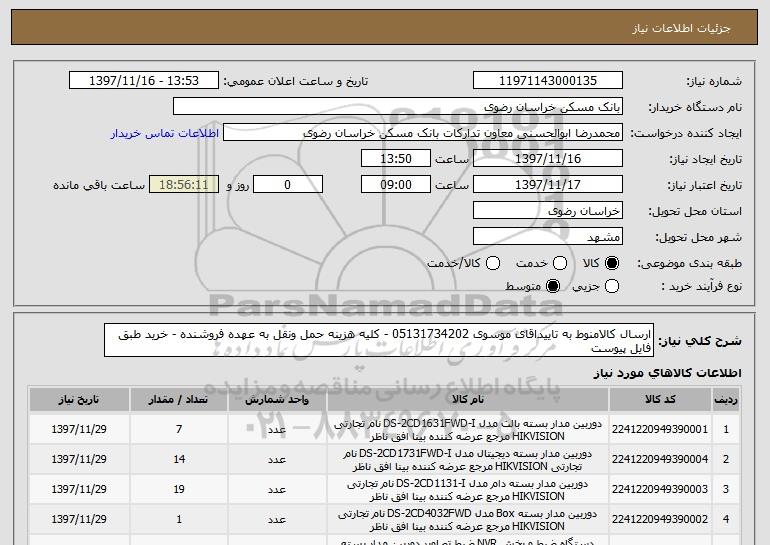Click the اطلاعات کالاهای مورد نیاز heading
The width and height of the screenshot is (770, 545).
[x=667, y=373]
